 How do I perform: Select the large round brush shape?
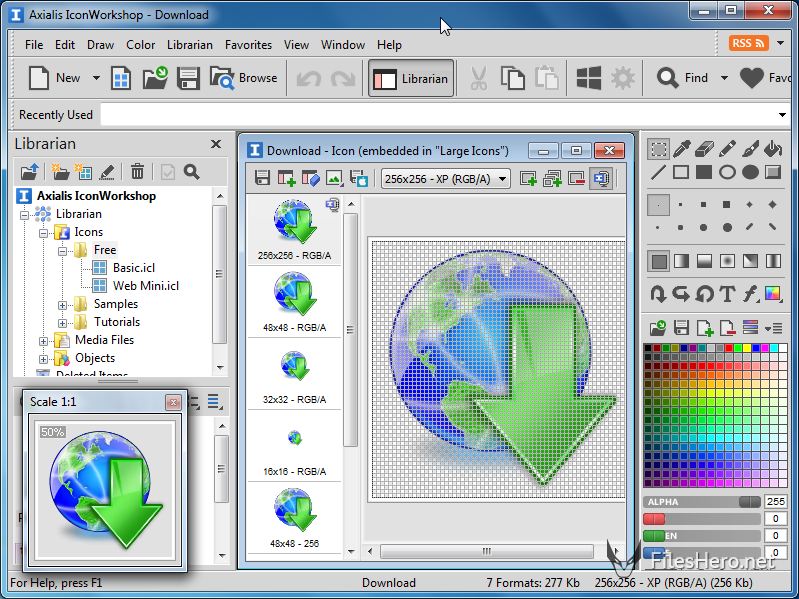(x=727, y=228)
